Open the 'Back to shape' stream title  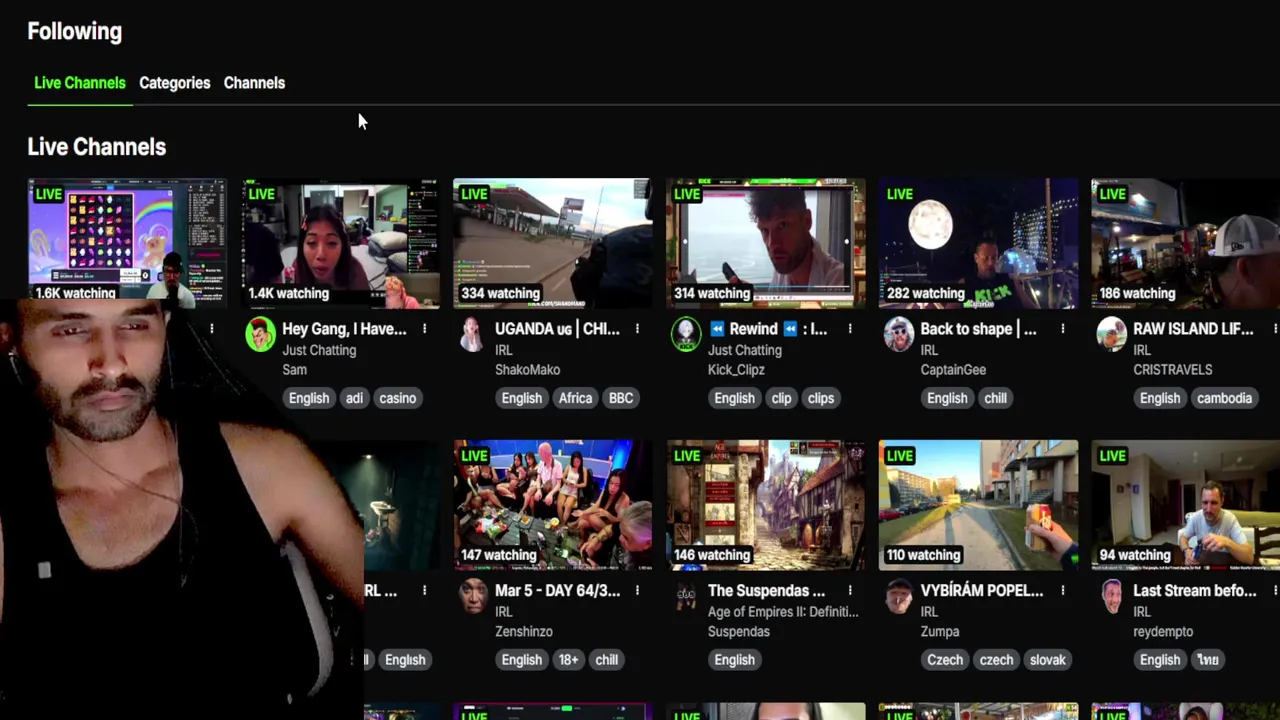(x=978, y=329)
